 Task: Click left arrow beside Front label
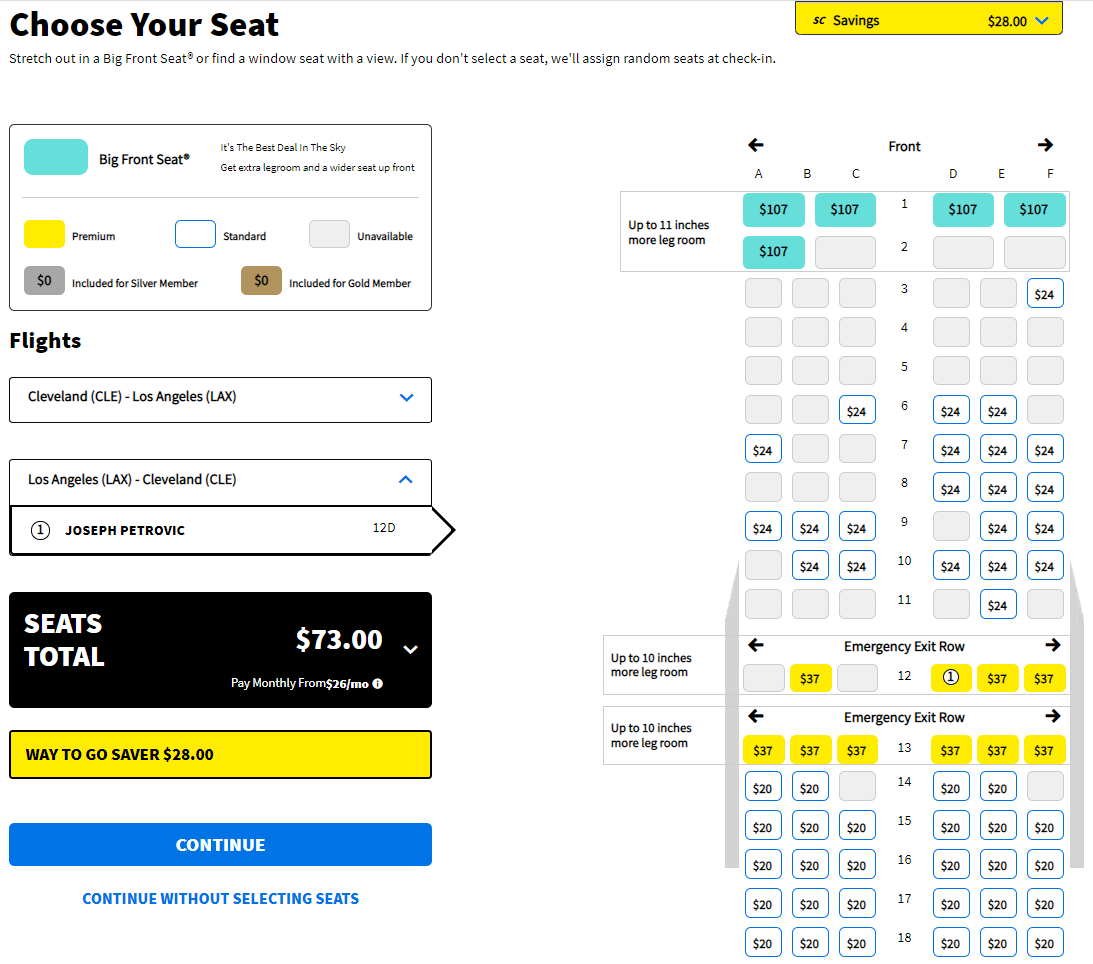point(756,145)
